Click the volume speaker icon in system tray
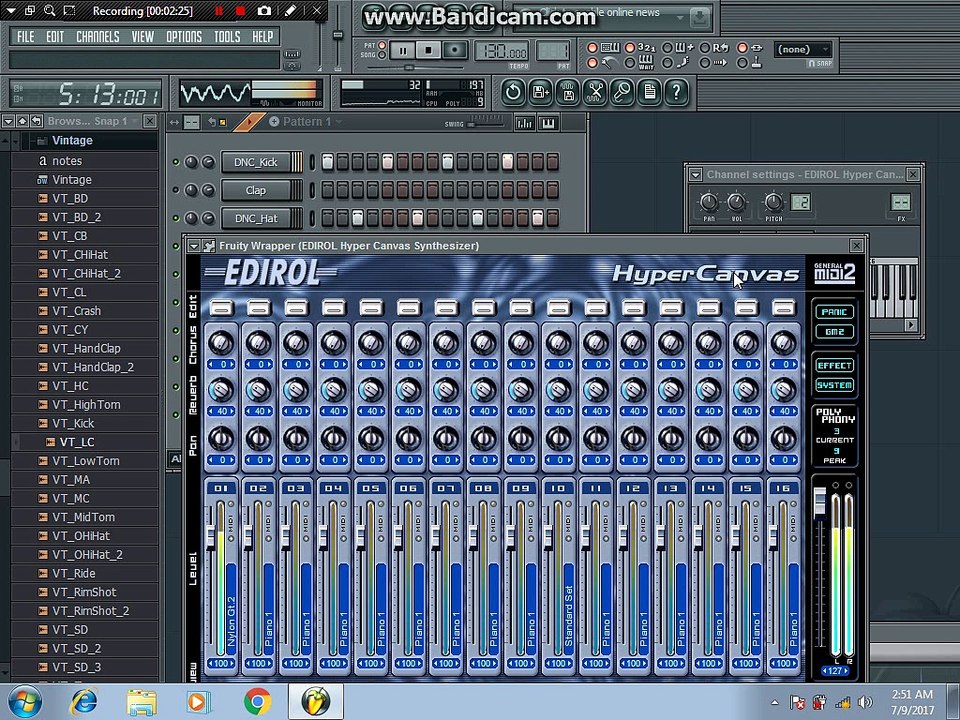 pyautogui.click(x=865, y=702)
